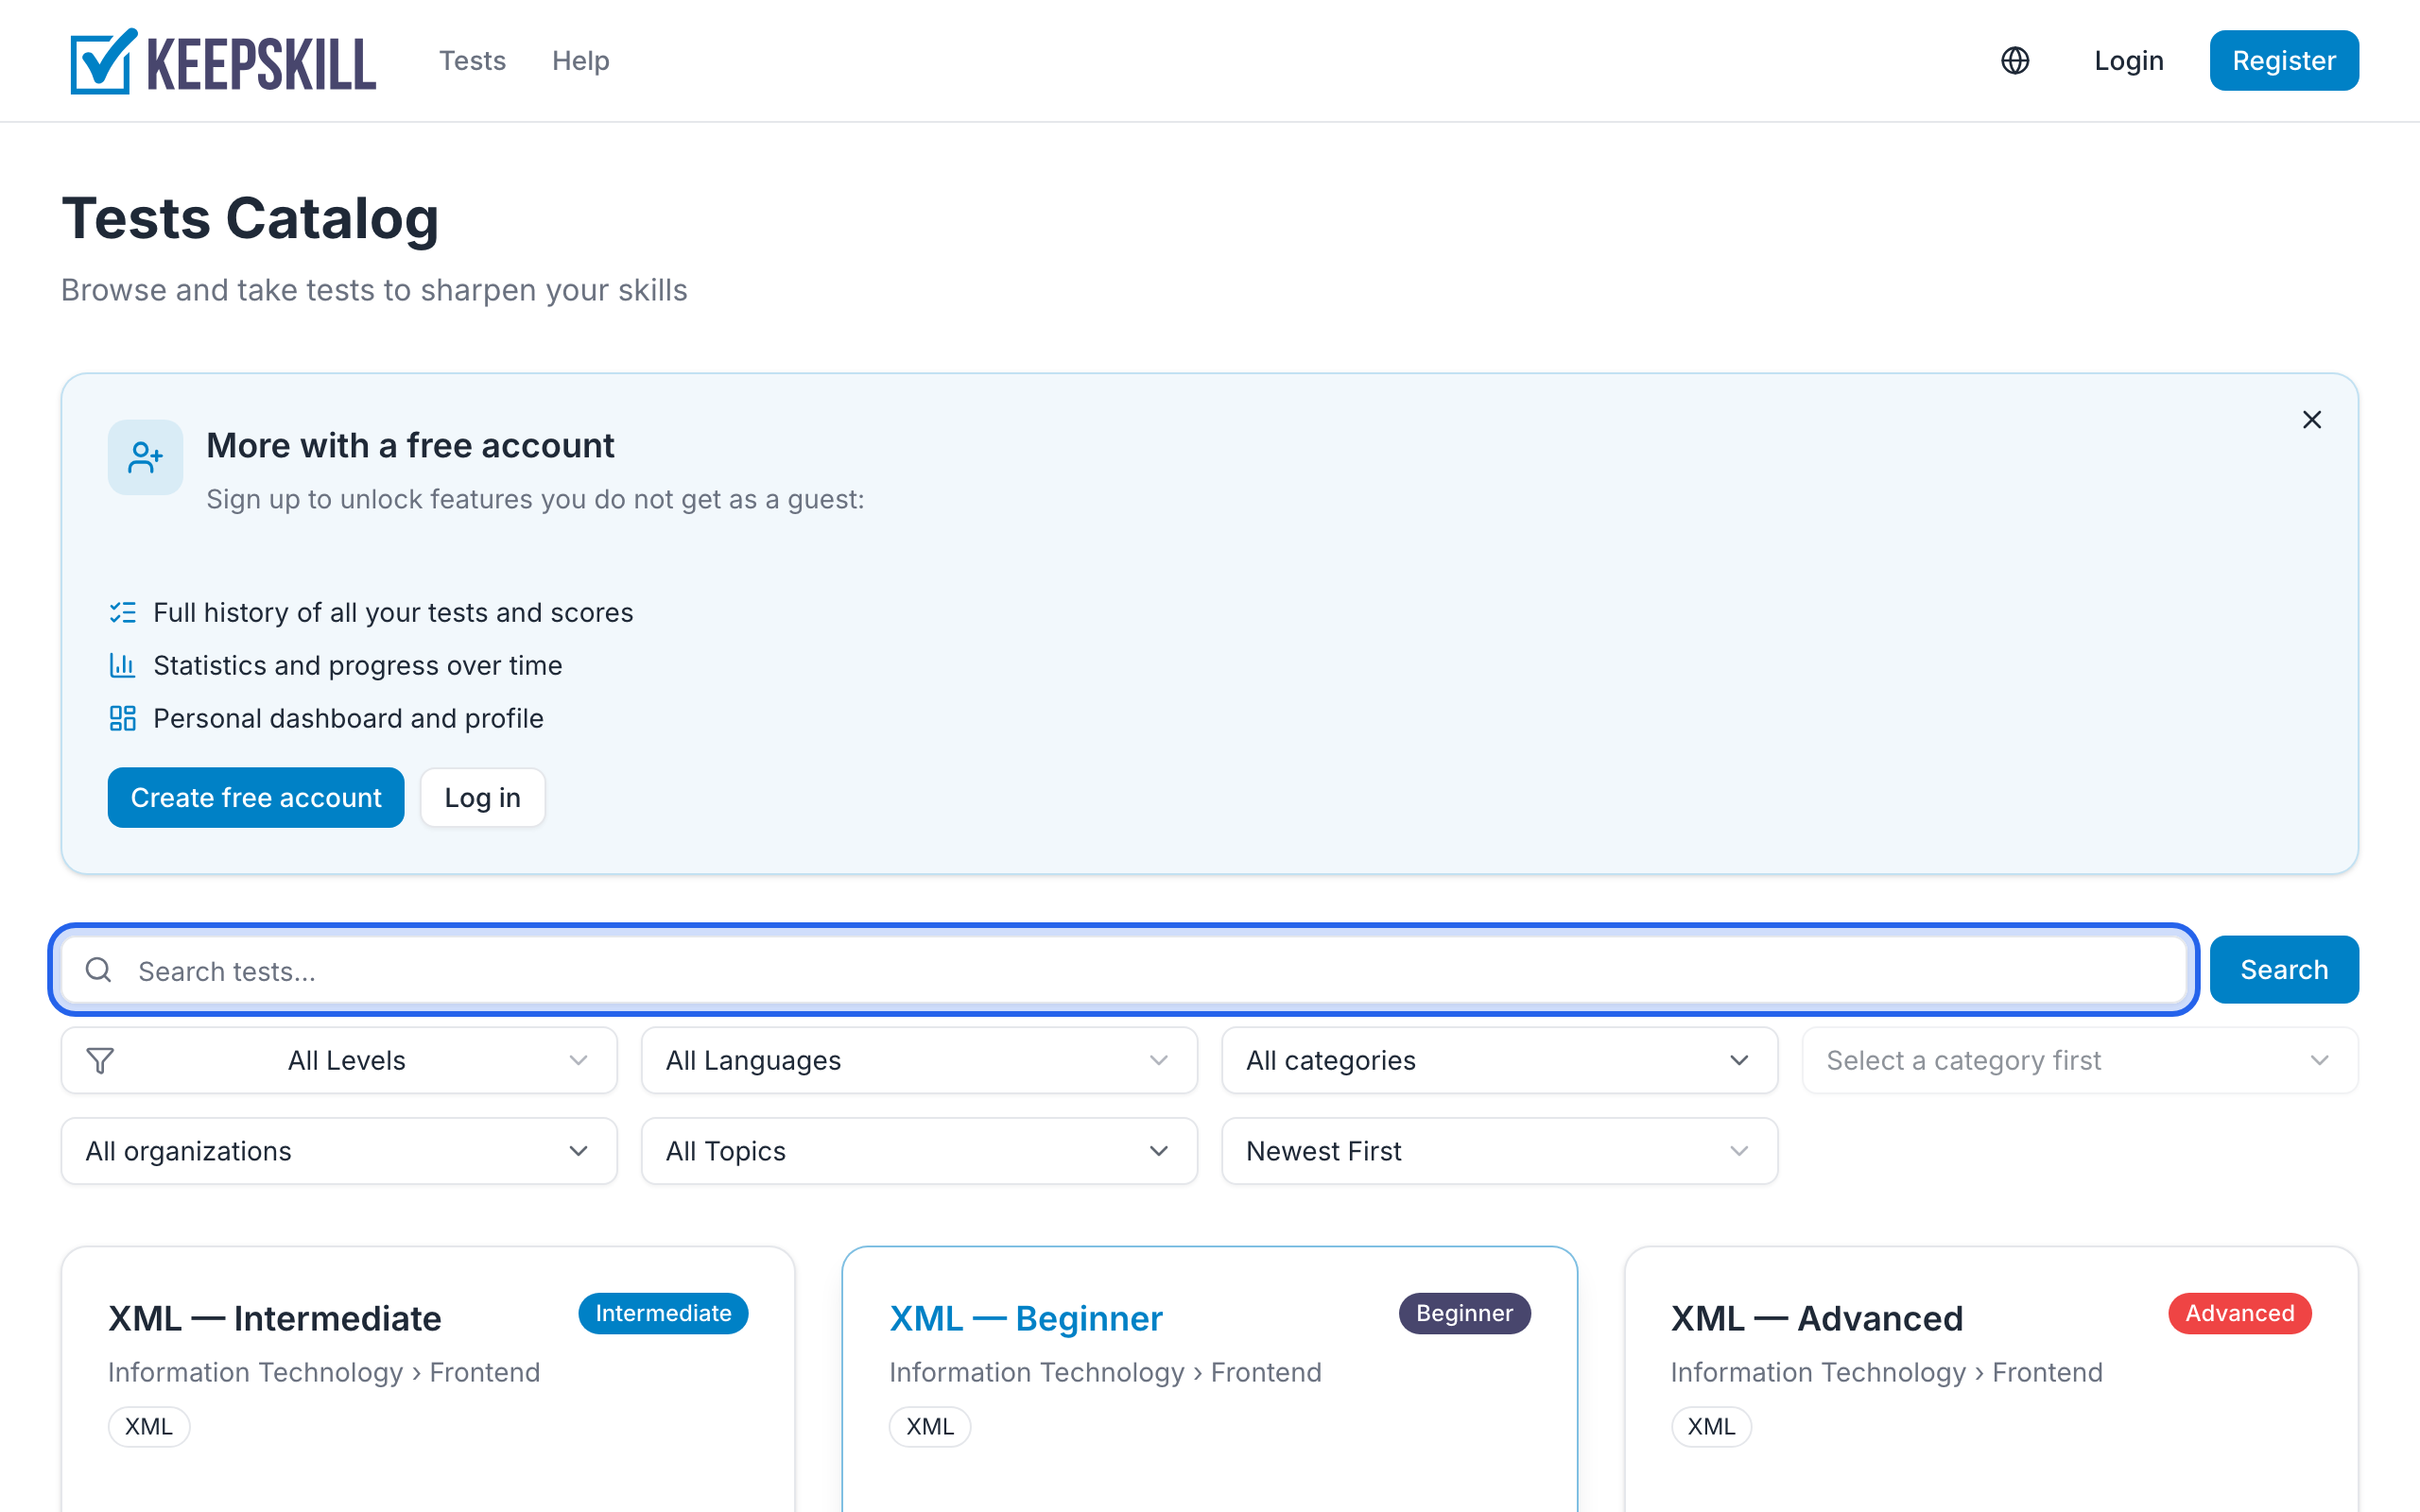The width and height of the screenshot is (2420, 1512).
Task: Focus the Search tests input field
Action: (1124, 970)
